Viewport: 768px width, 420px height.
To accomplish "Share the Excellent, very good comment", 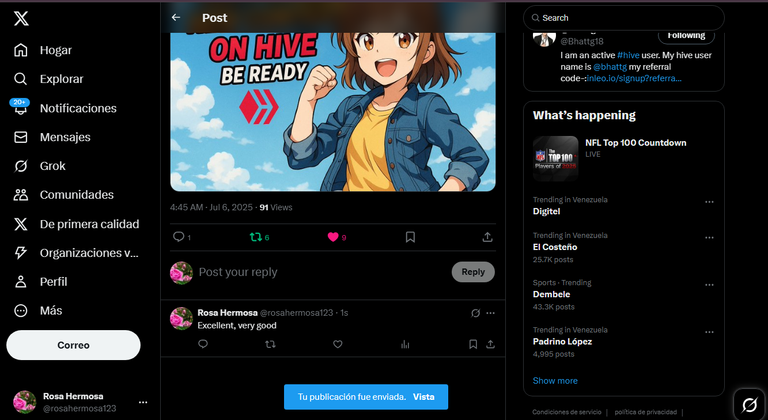I will [x=490, y=344].
